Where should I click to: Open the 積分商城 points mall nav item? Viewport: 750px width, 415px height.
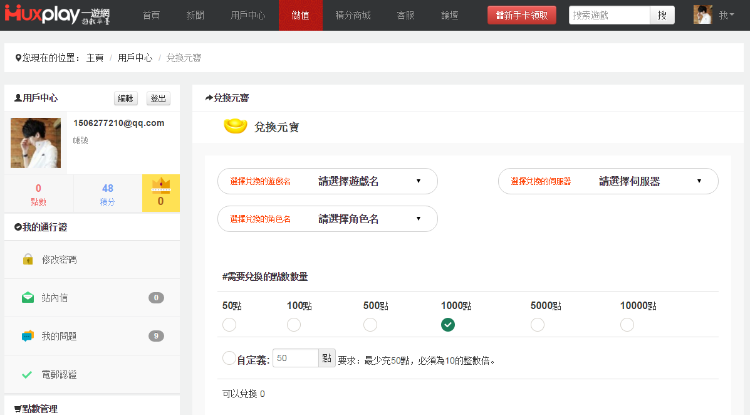click(353, 15)
